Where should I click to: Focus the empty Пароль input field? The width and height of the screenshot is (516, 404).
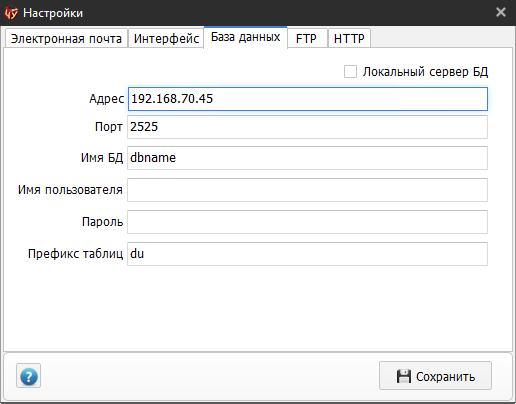pos(307,222)
